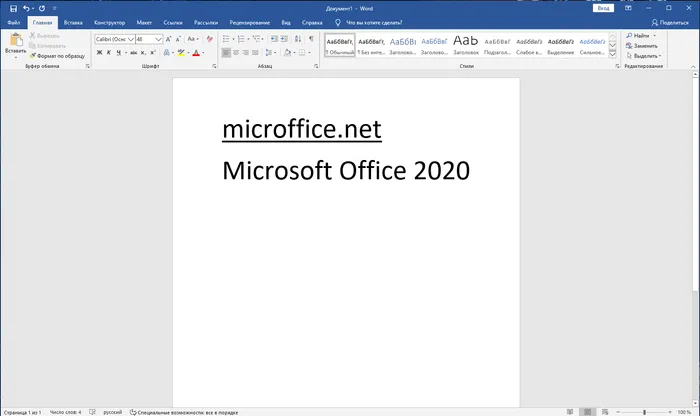Viewport: 700px width, 416px height.
Task: Open the numbering list dropdown
Action: [248, 39]
